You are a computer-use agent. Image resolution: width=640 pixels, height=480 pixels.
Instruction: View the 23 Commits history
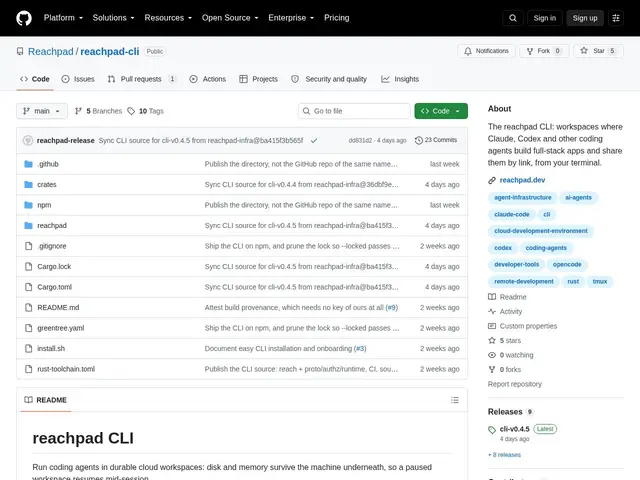pyautogui.click(x=436, y=140)
